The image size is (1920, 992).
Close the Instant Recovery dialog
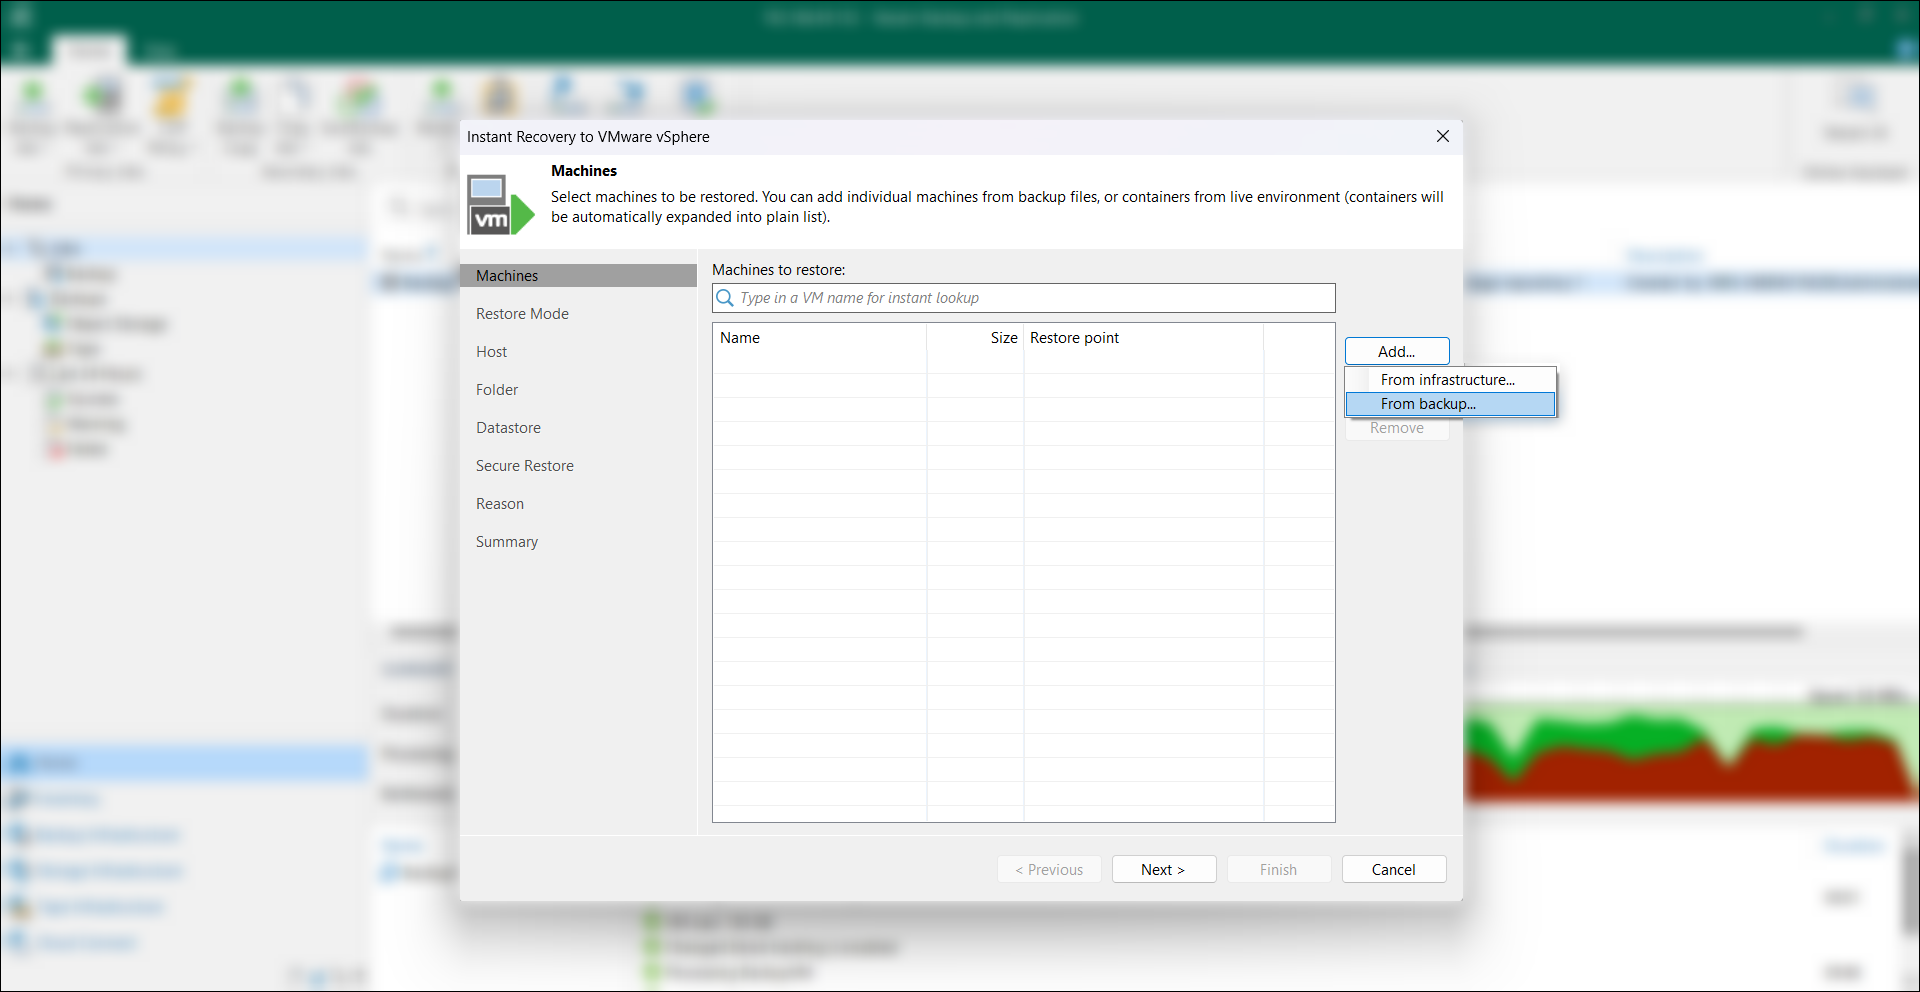click(x=1442, y=136)
